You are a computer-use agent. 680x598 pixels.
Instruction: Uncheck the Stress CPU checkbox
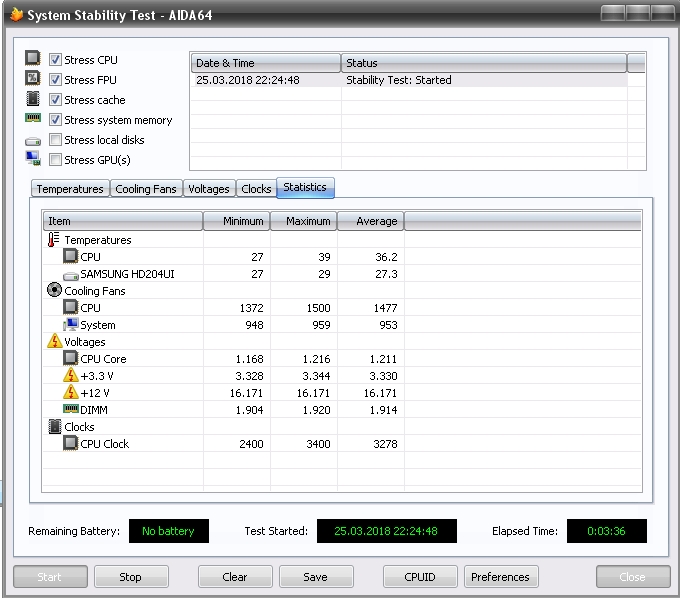pyautogui.click(x=55, y=59)
